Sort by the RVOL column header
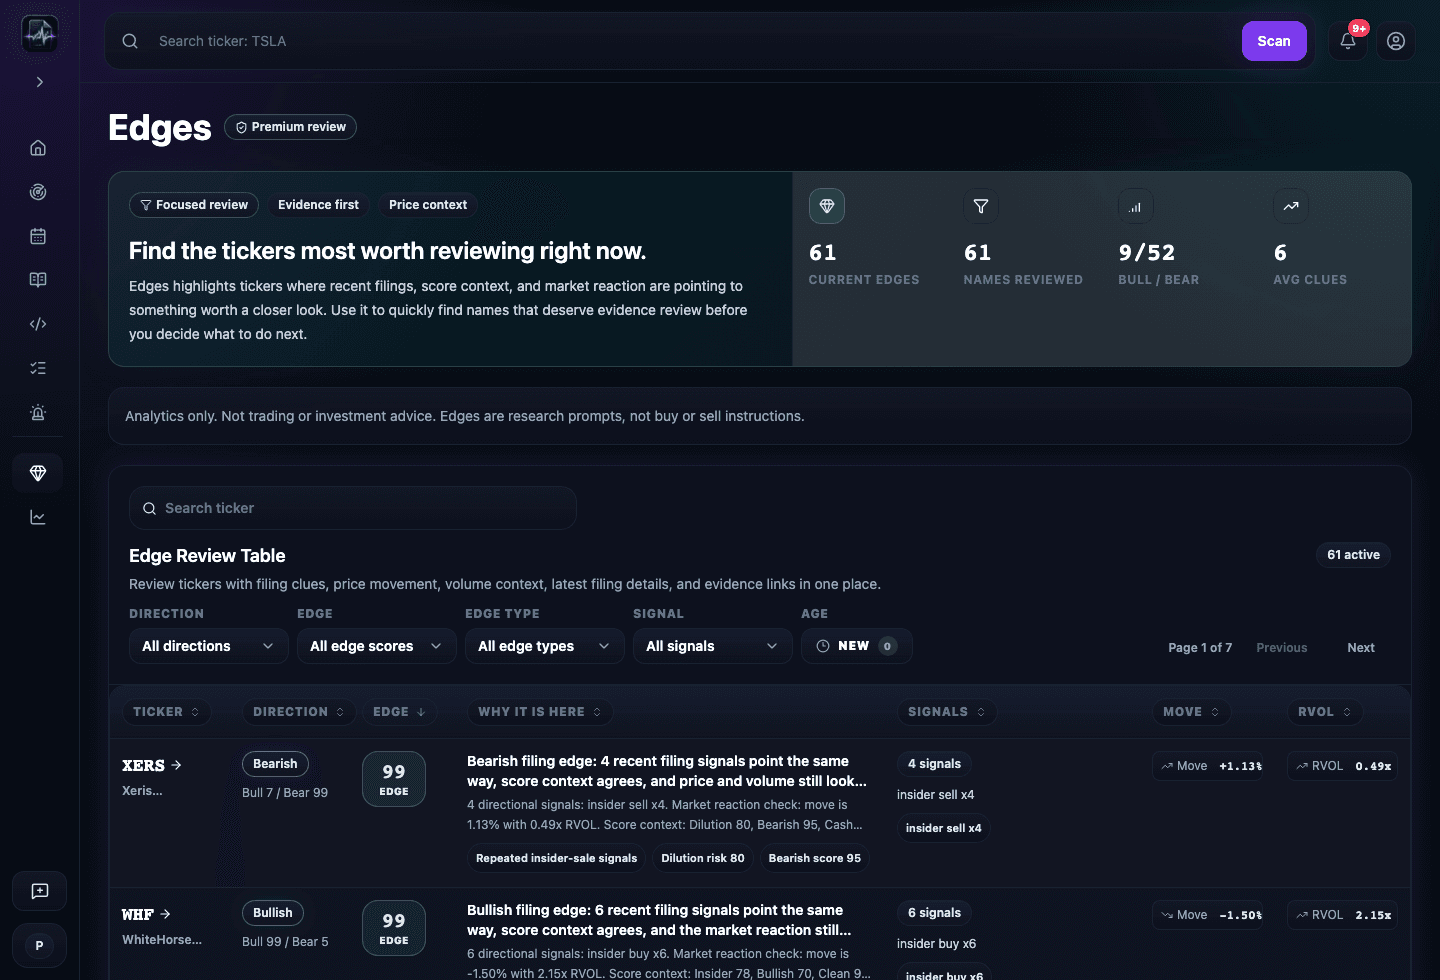This screenshot has height=980, width=1440. point(1324,712)
